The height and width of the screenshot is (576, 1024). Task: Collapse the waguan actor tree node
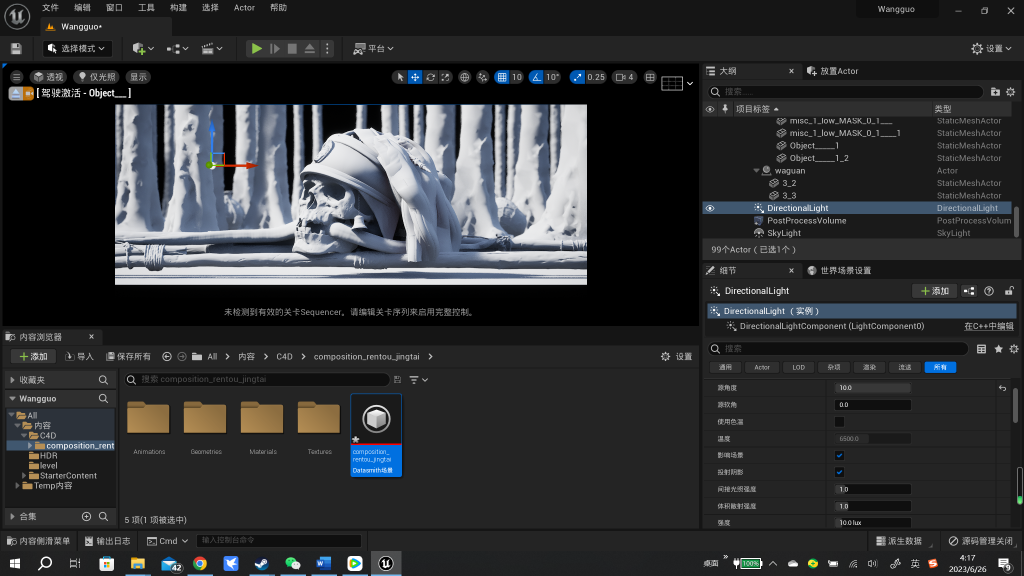[756, 170]
